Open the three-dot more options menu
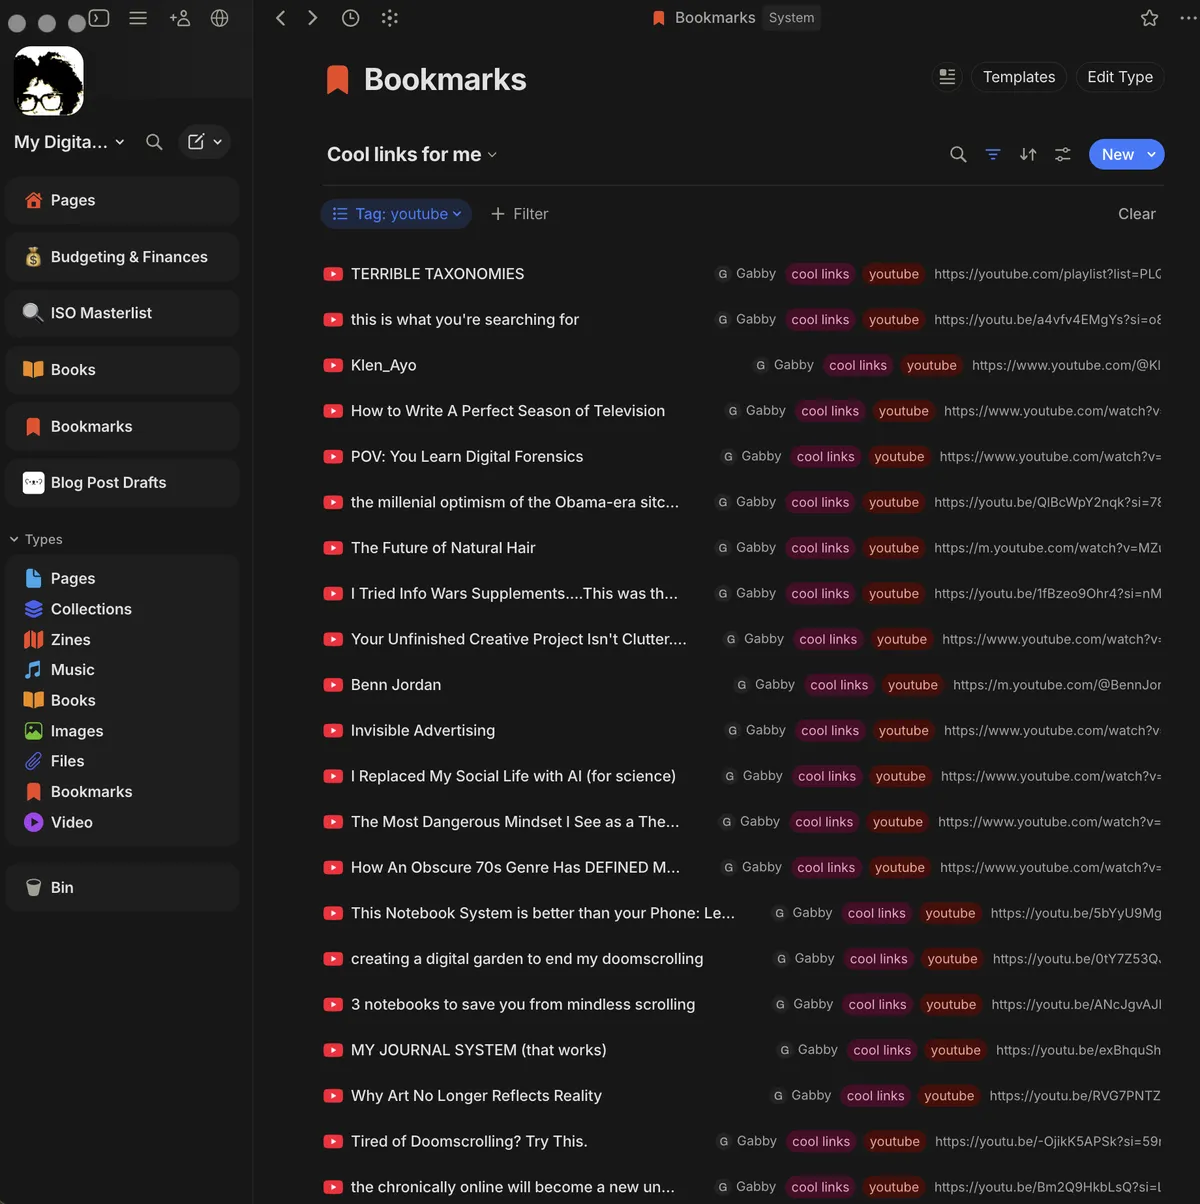This screenshot has width=1200, height=1204. click(x=1188, y=18)
